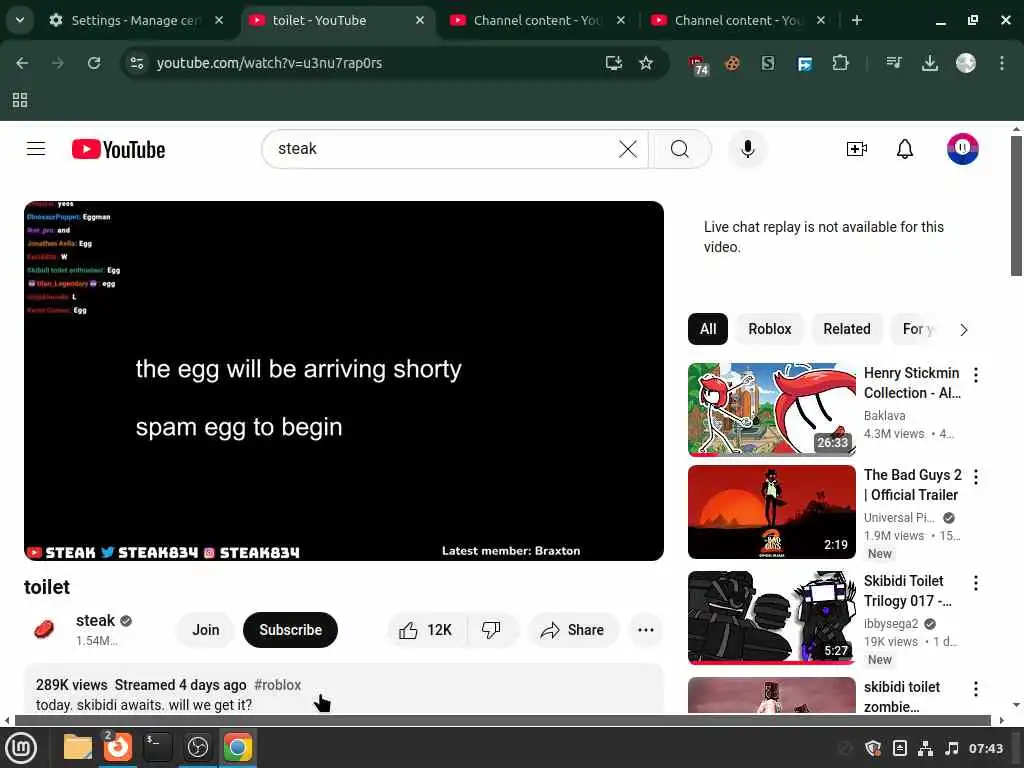Open the Files folder in taskbar
This screenshot has width=1024, height=768.
[x=78, y=748]
